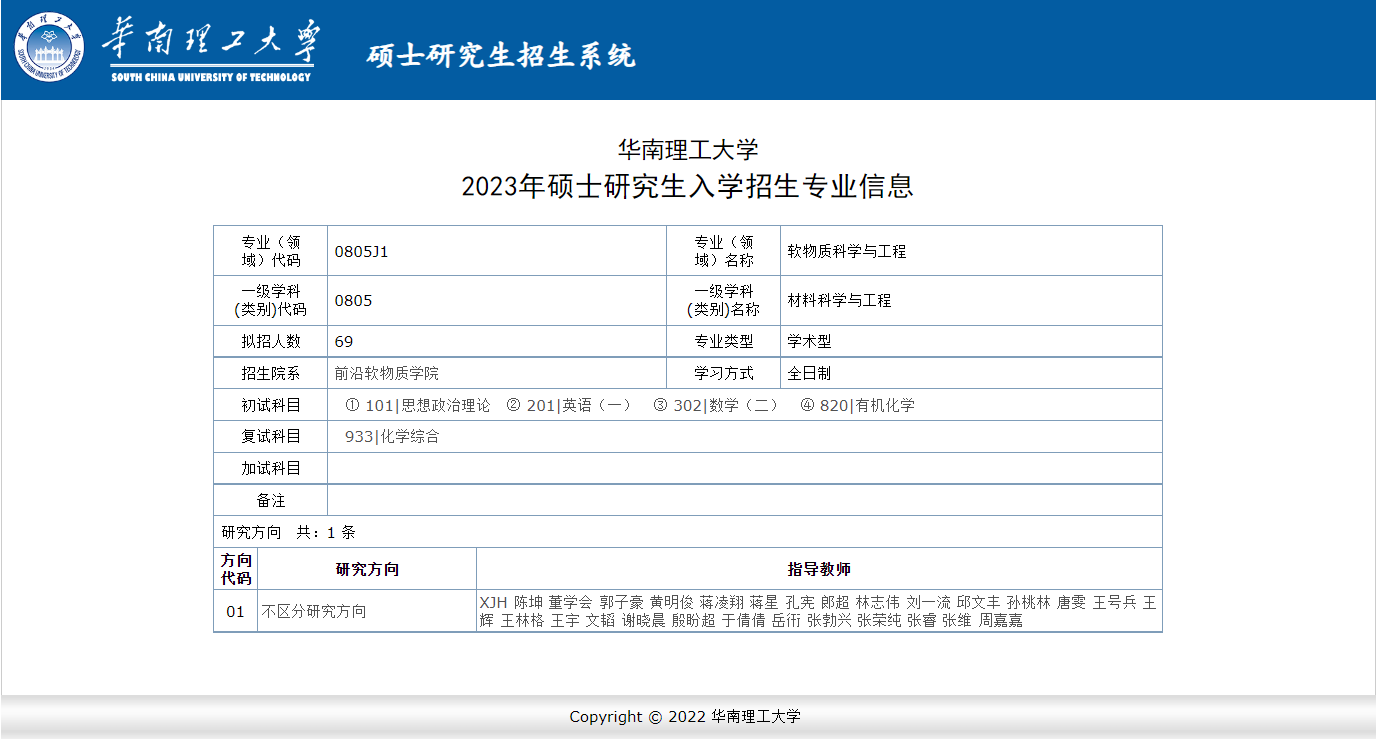Click the 学习方式 label cell
Image resolution: width=1376 pixels, height=739 pixels.
pos(724,373)
